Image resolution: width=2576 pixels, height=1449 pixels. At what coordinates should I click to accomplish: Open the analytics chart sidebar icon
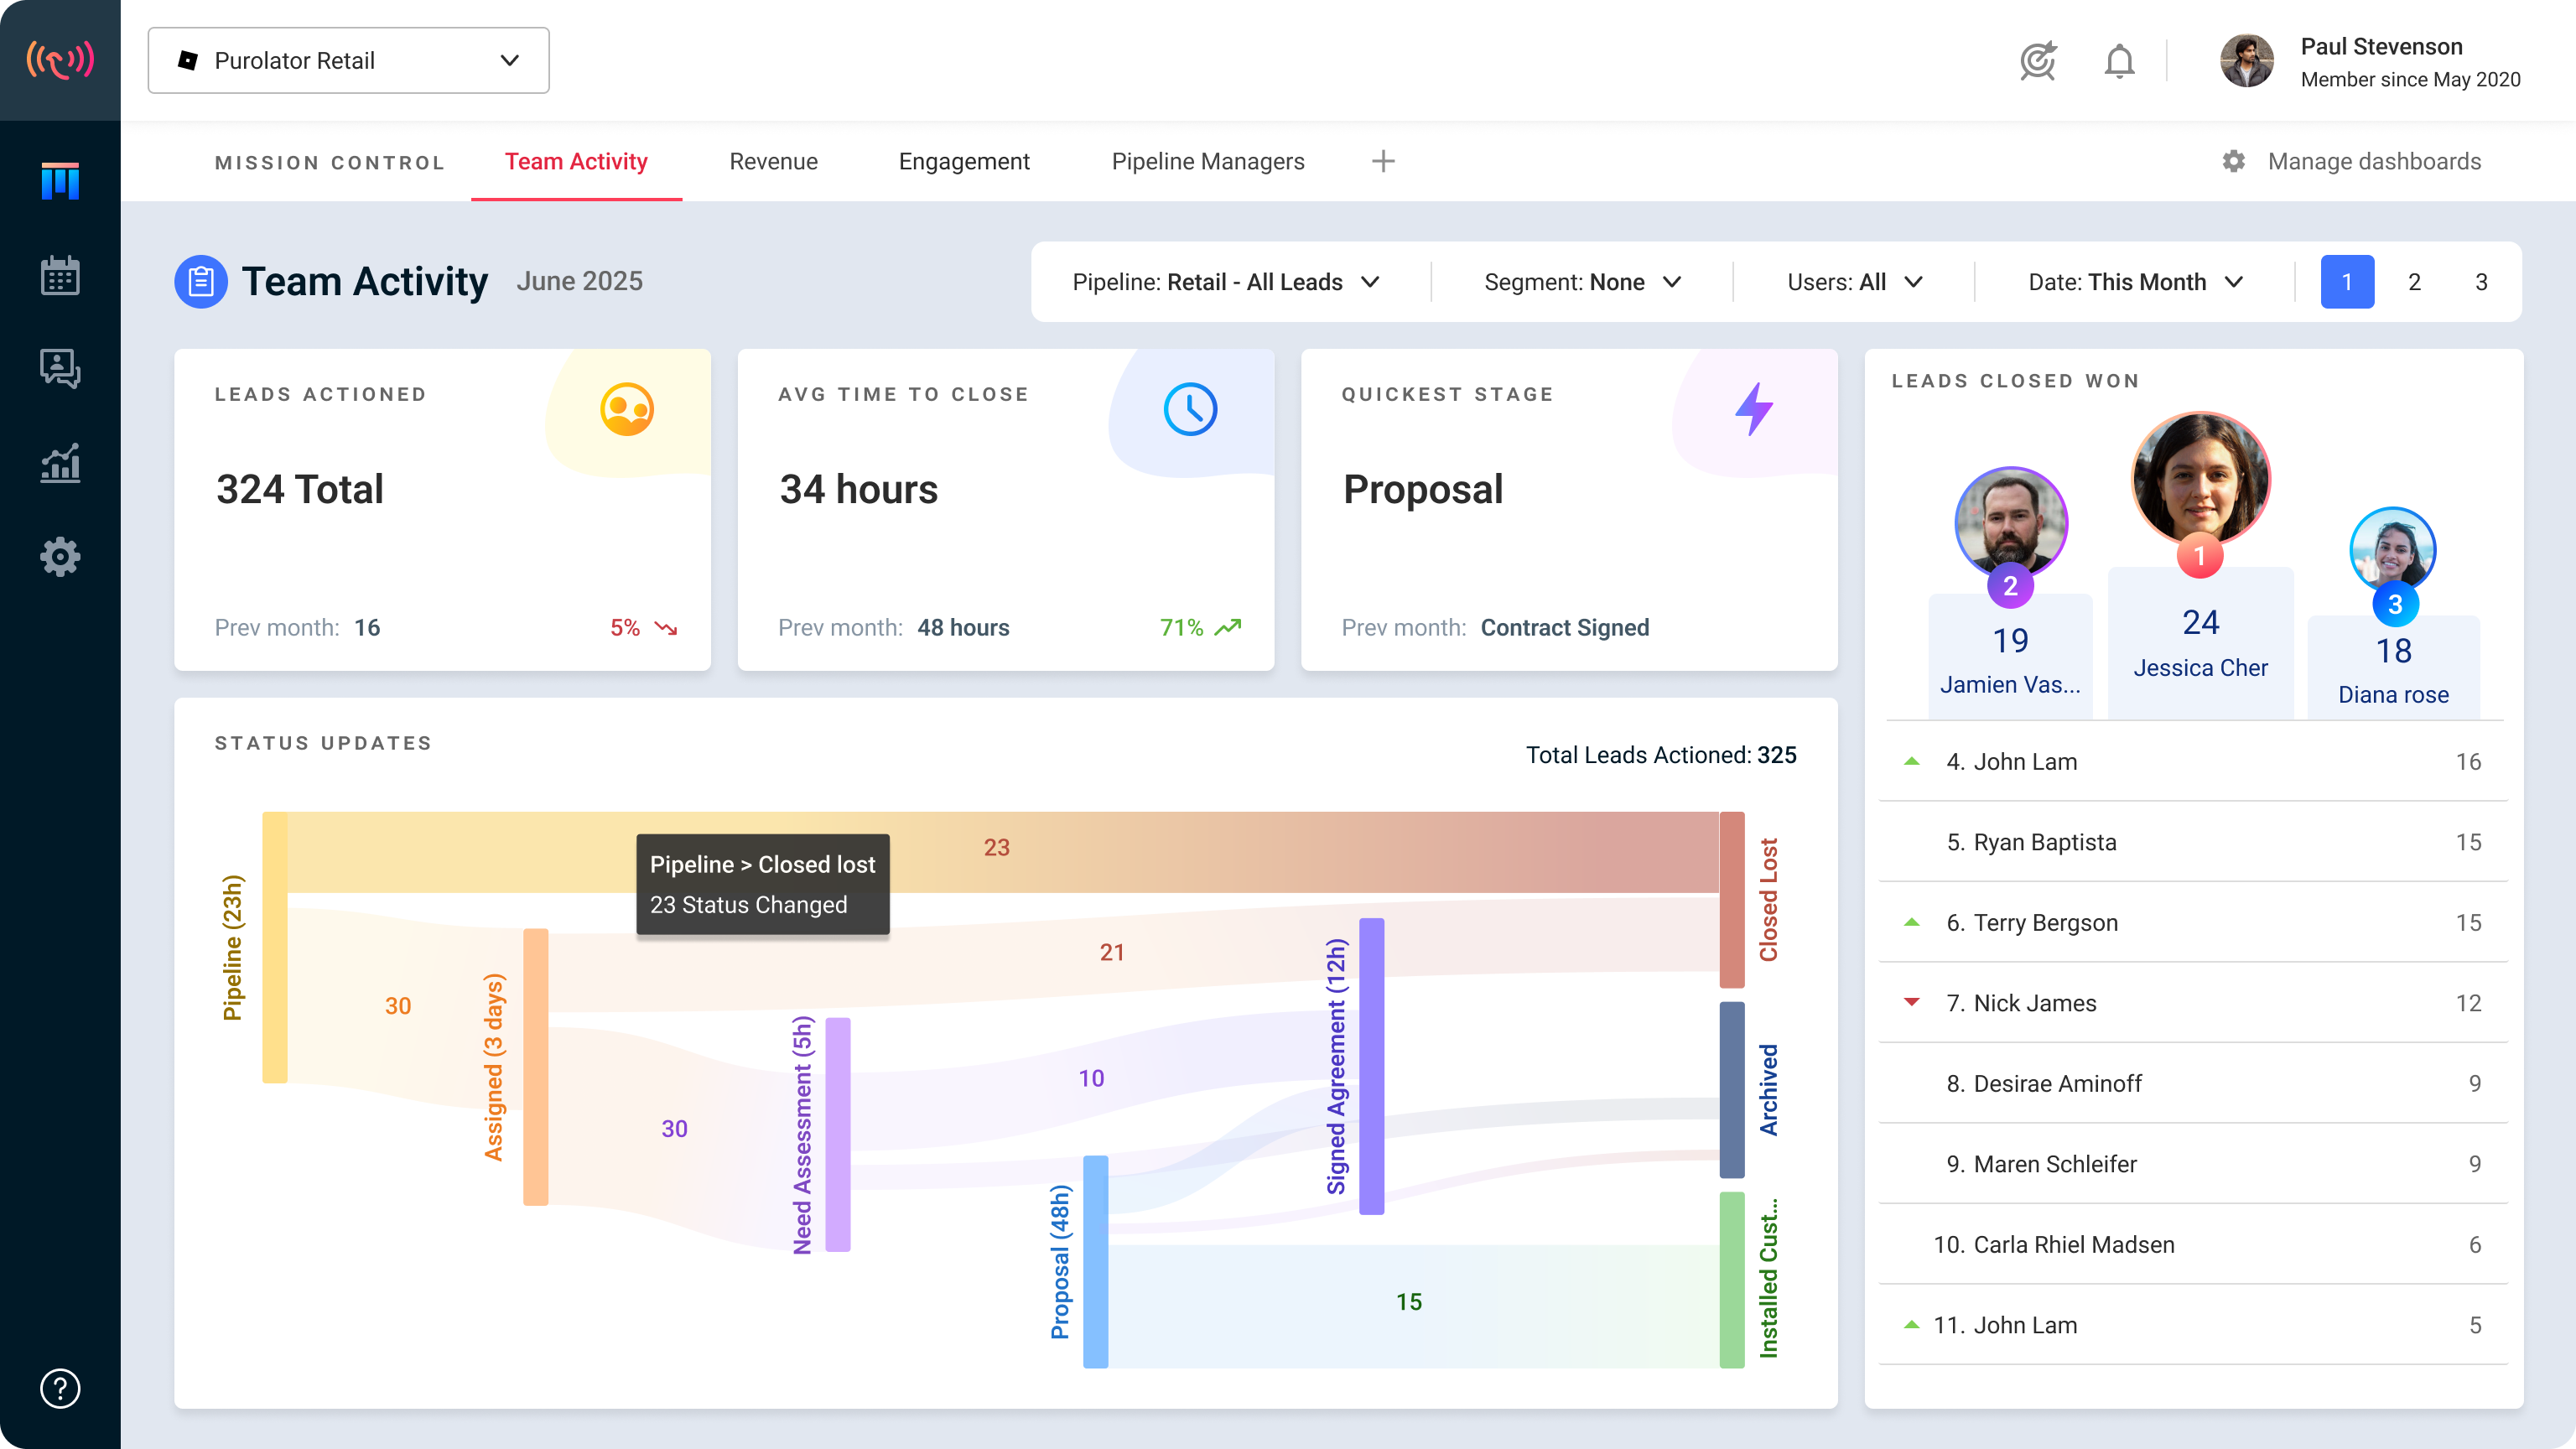click(60, 463)
